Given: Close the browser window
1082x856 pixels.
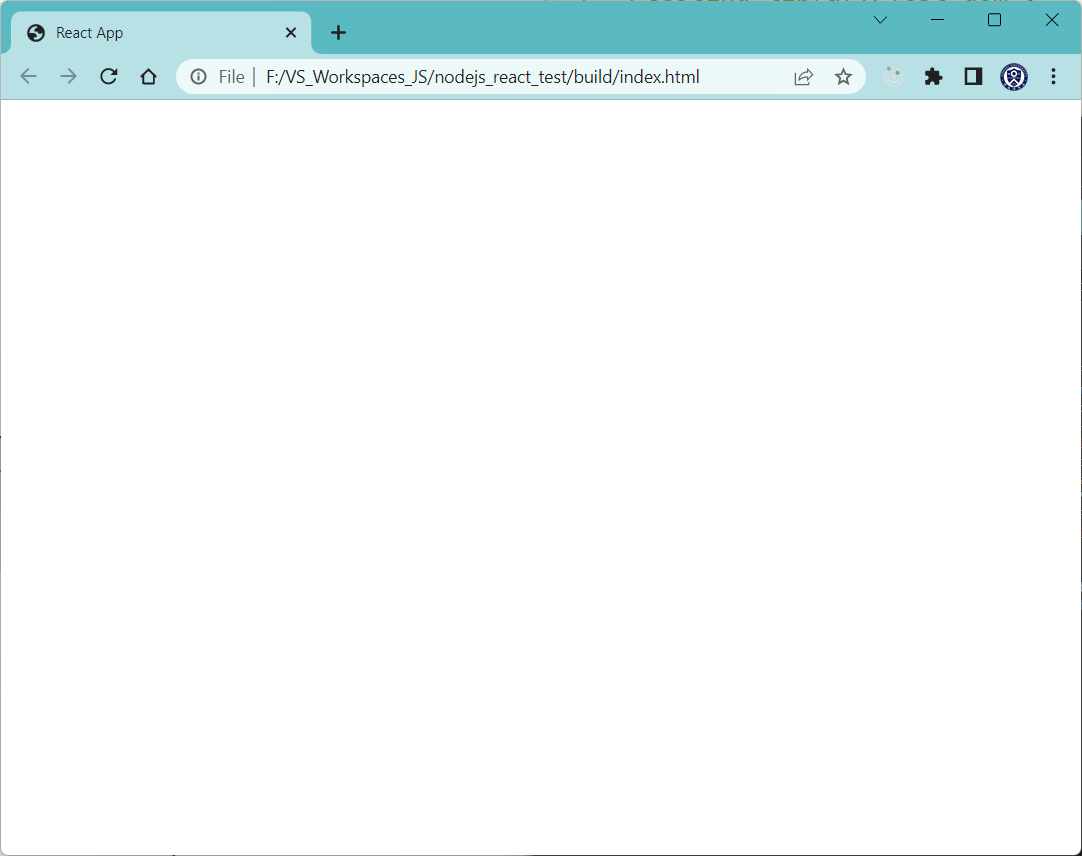Looking at the screenshot, I should (x=1052, y=20).
